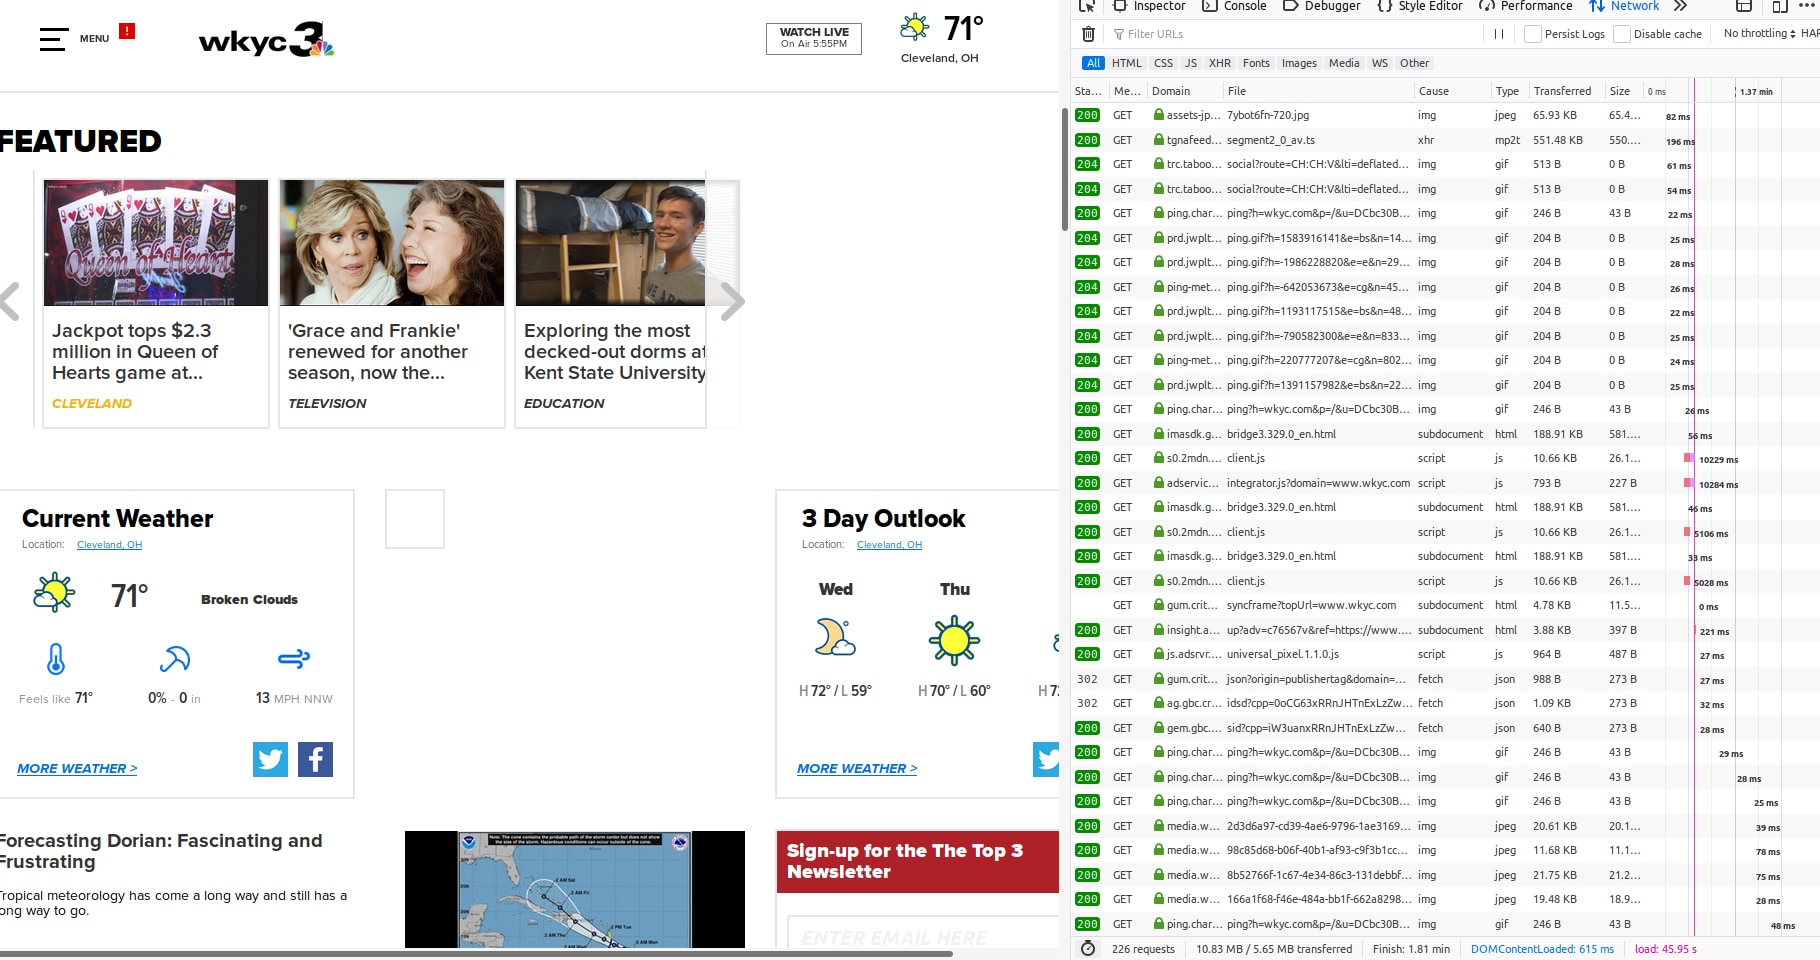The image size is (1820, 960).
Task: Click the Current Weather sun icon
Action: (x=54, y=592)
